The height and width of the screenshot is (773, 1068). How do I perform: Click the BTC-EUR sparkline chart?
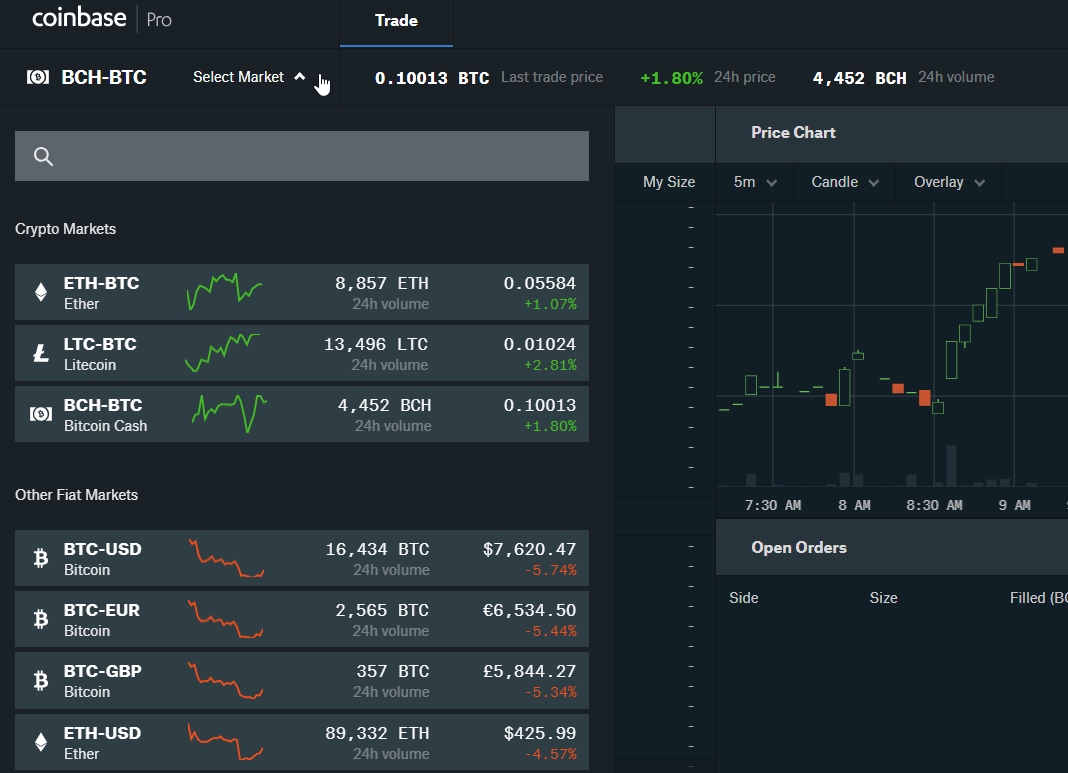[226, 619]
